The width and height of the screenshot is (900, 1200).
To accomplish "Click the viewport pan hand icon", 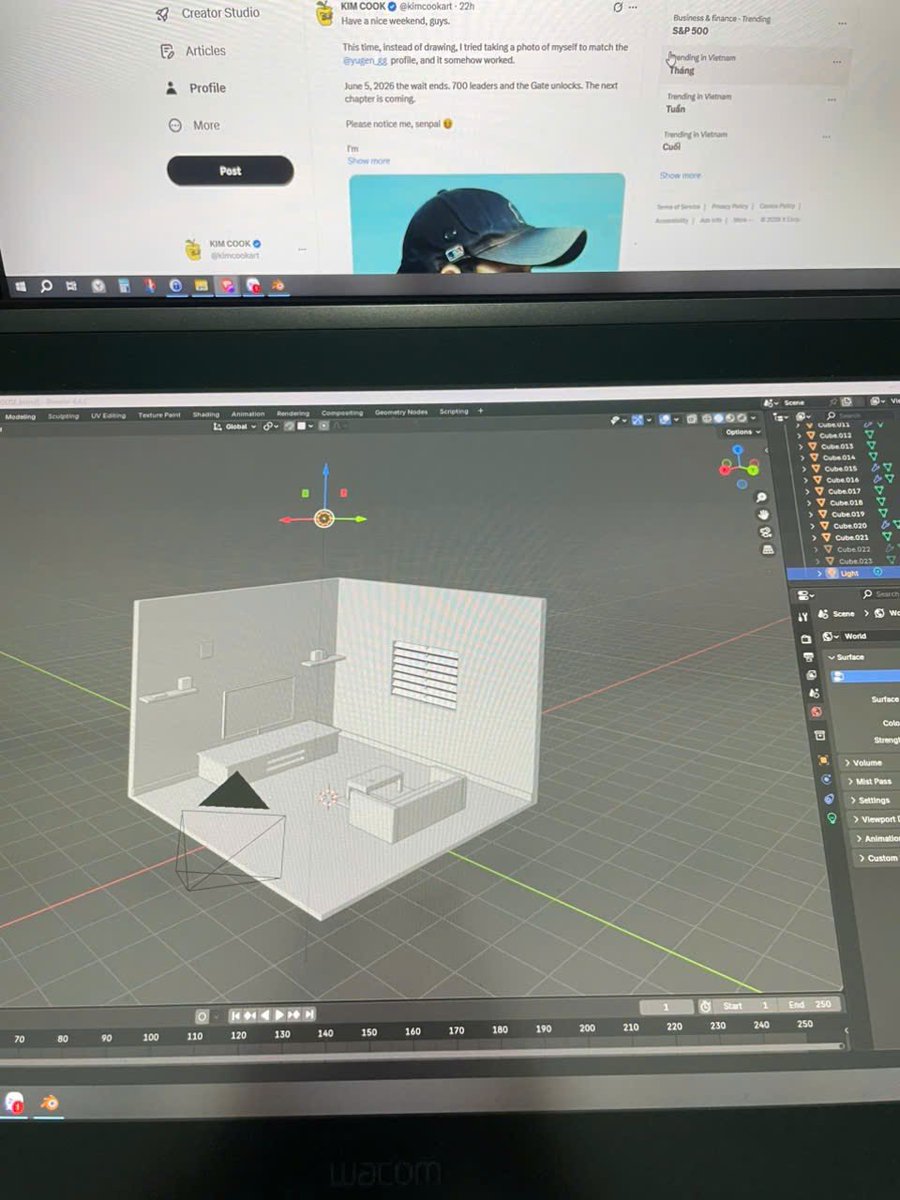I will [764, 515].
